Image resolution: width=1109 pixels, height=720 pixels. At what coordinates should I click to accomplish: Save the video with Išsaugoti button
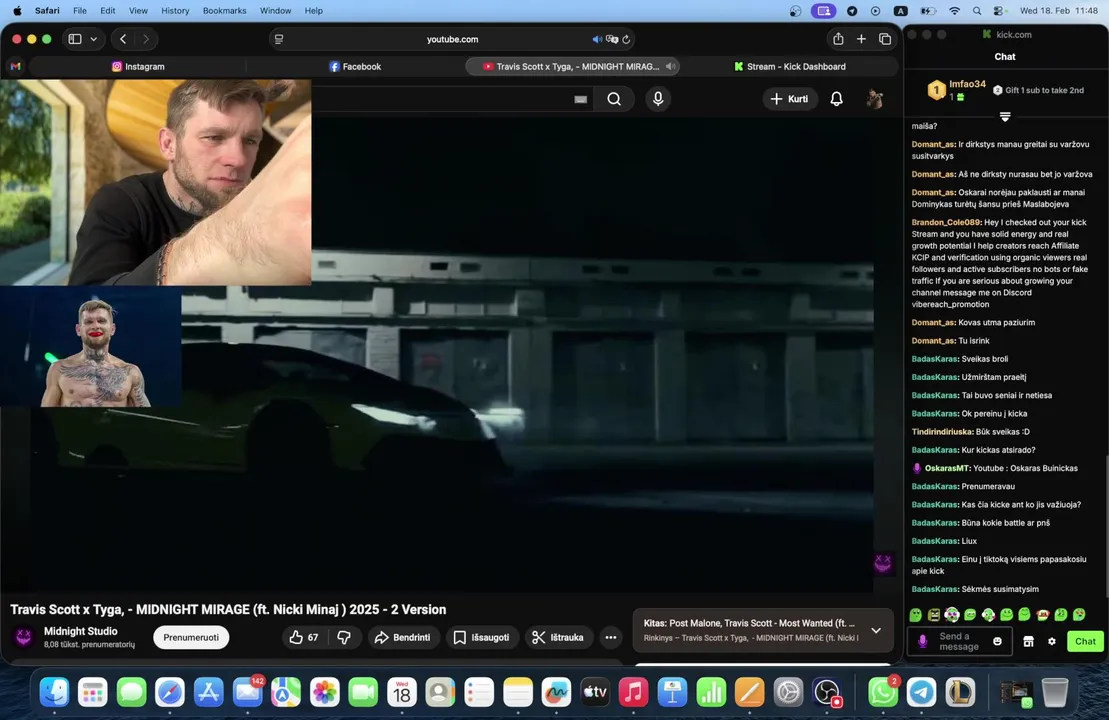click(482, 637)
